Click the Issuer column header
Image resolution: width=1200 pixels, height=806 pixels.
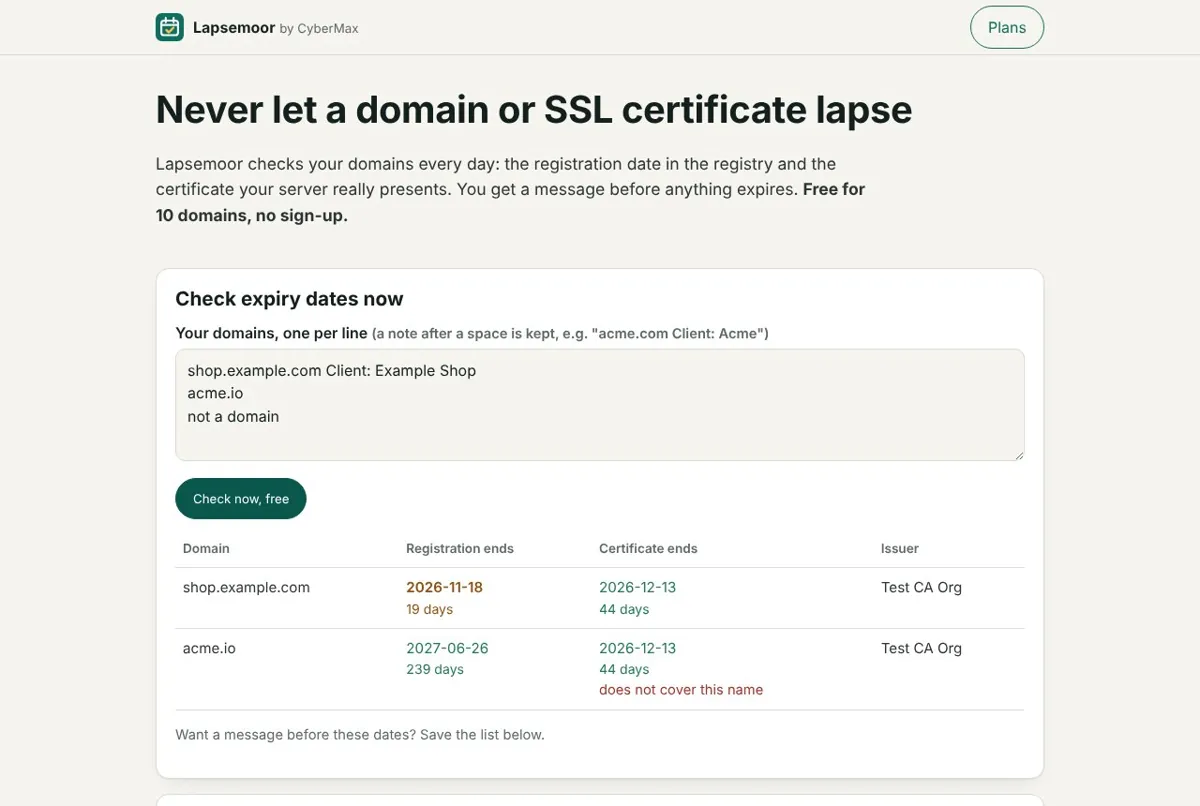pos(900,548)
